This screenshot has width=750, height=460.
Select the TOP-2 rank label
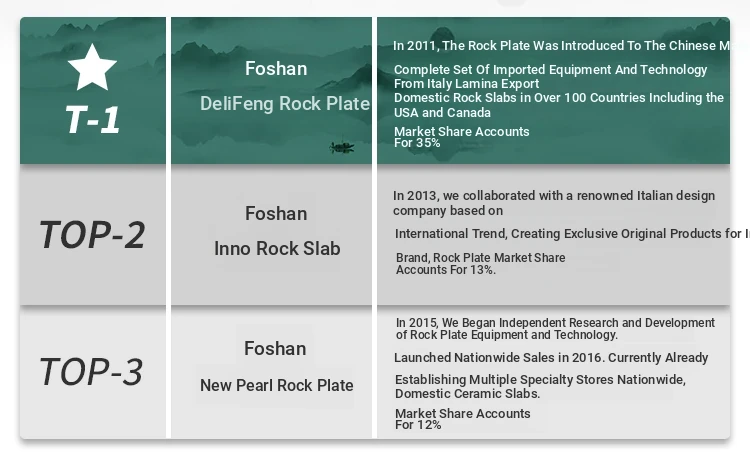92,235
